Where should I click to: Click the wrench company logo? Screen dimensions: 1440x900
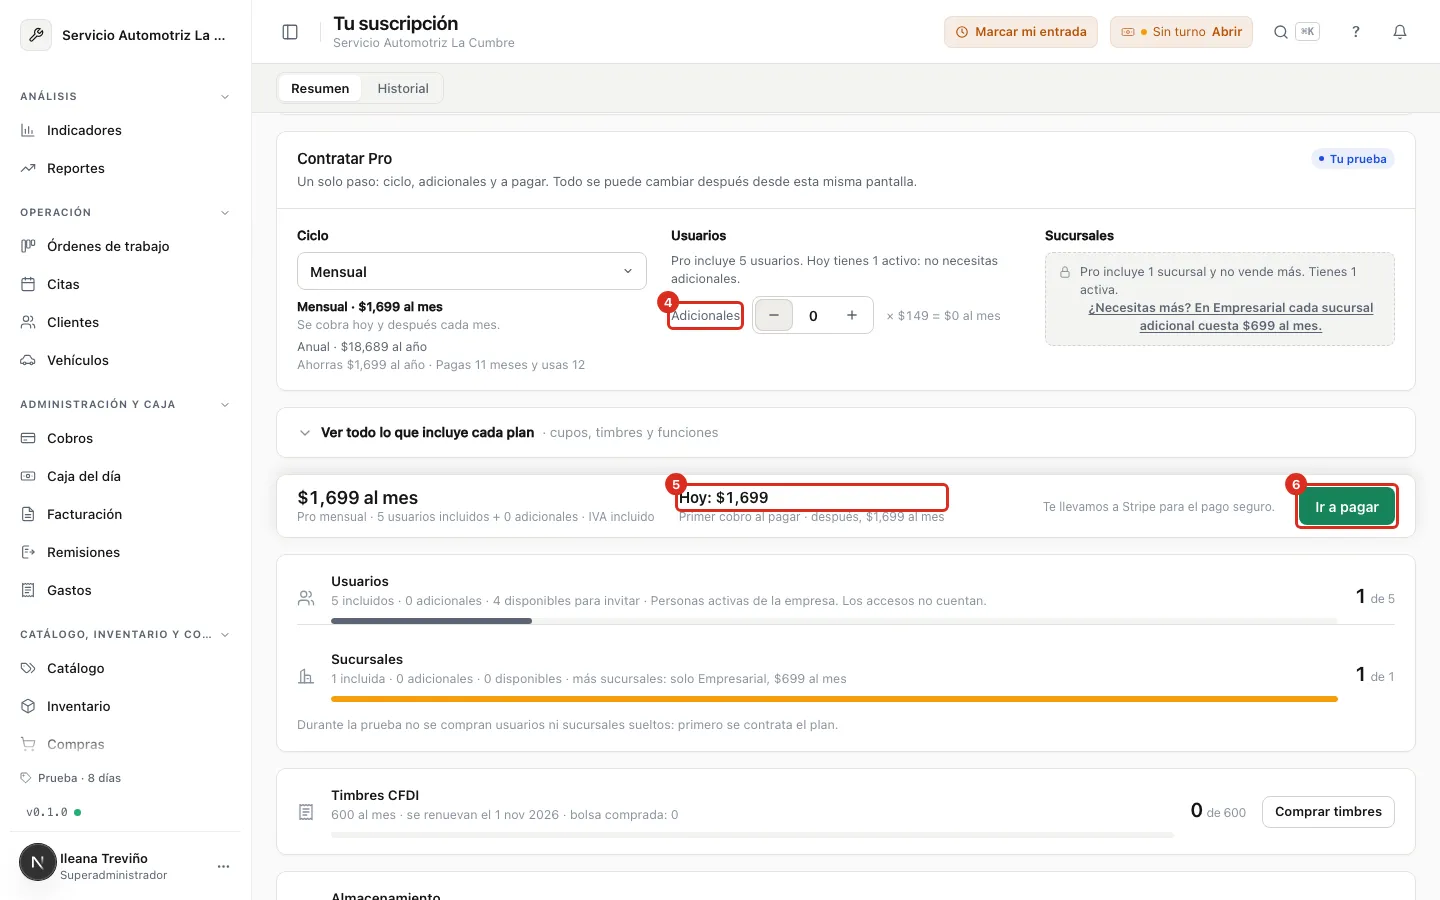click(x=36, y=35)
